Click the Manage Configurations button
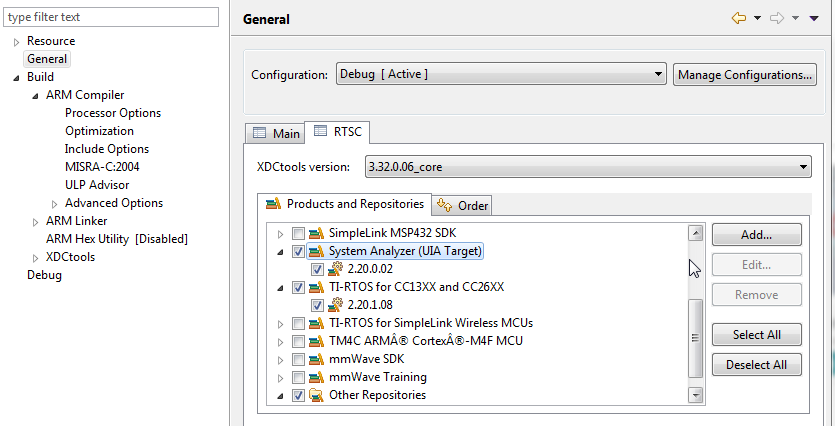The width and height of the screenshot is (835, 426). (x=745, y=74)
